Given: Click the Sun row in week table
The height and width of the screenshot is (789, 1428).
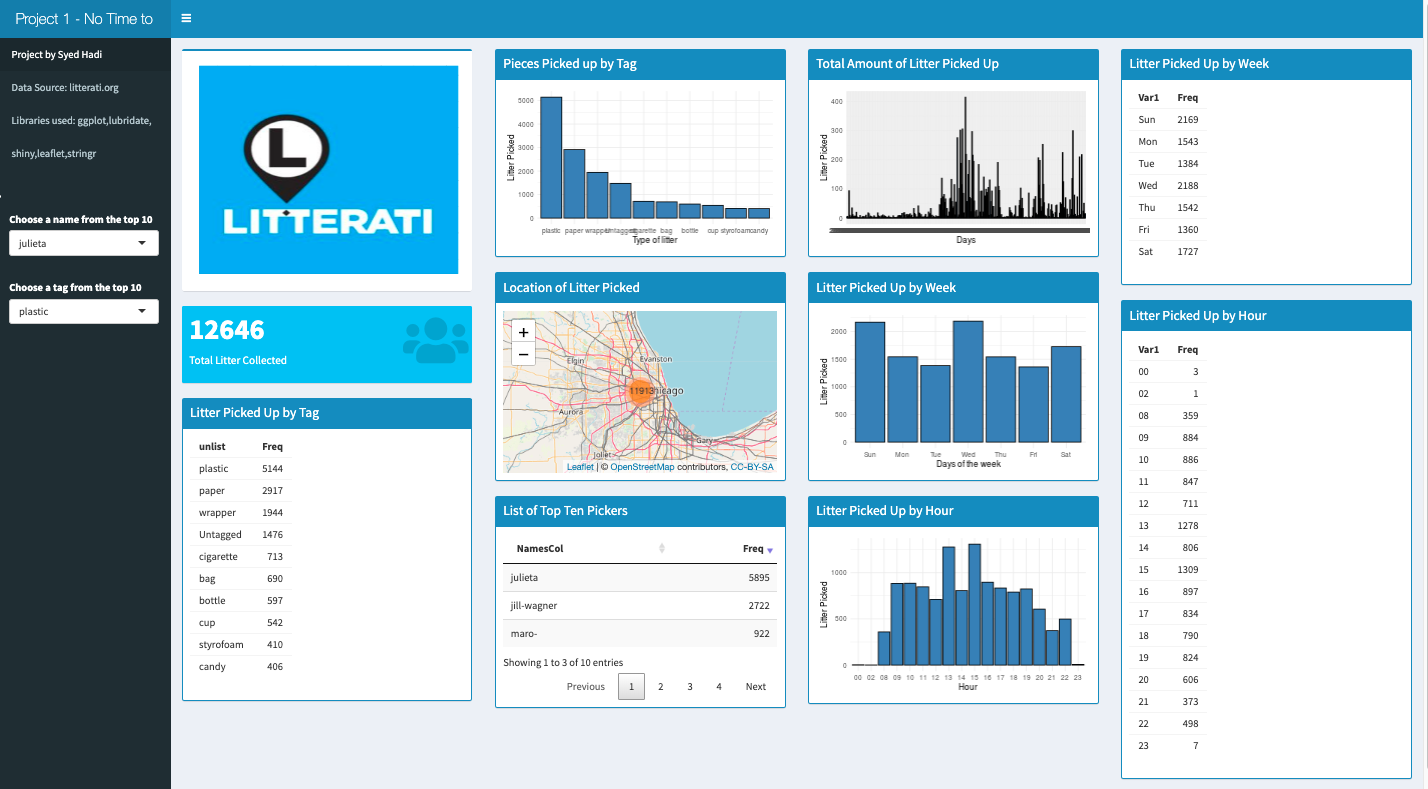Looking at the screenshot, I should pos(1169,120).
